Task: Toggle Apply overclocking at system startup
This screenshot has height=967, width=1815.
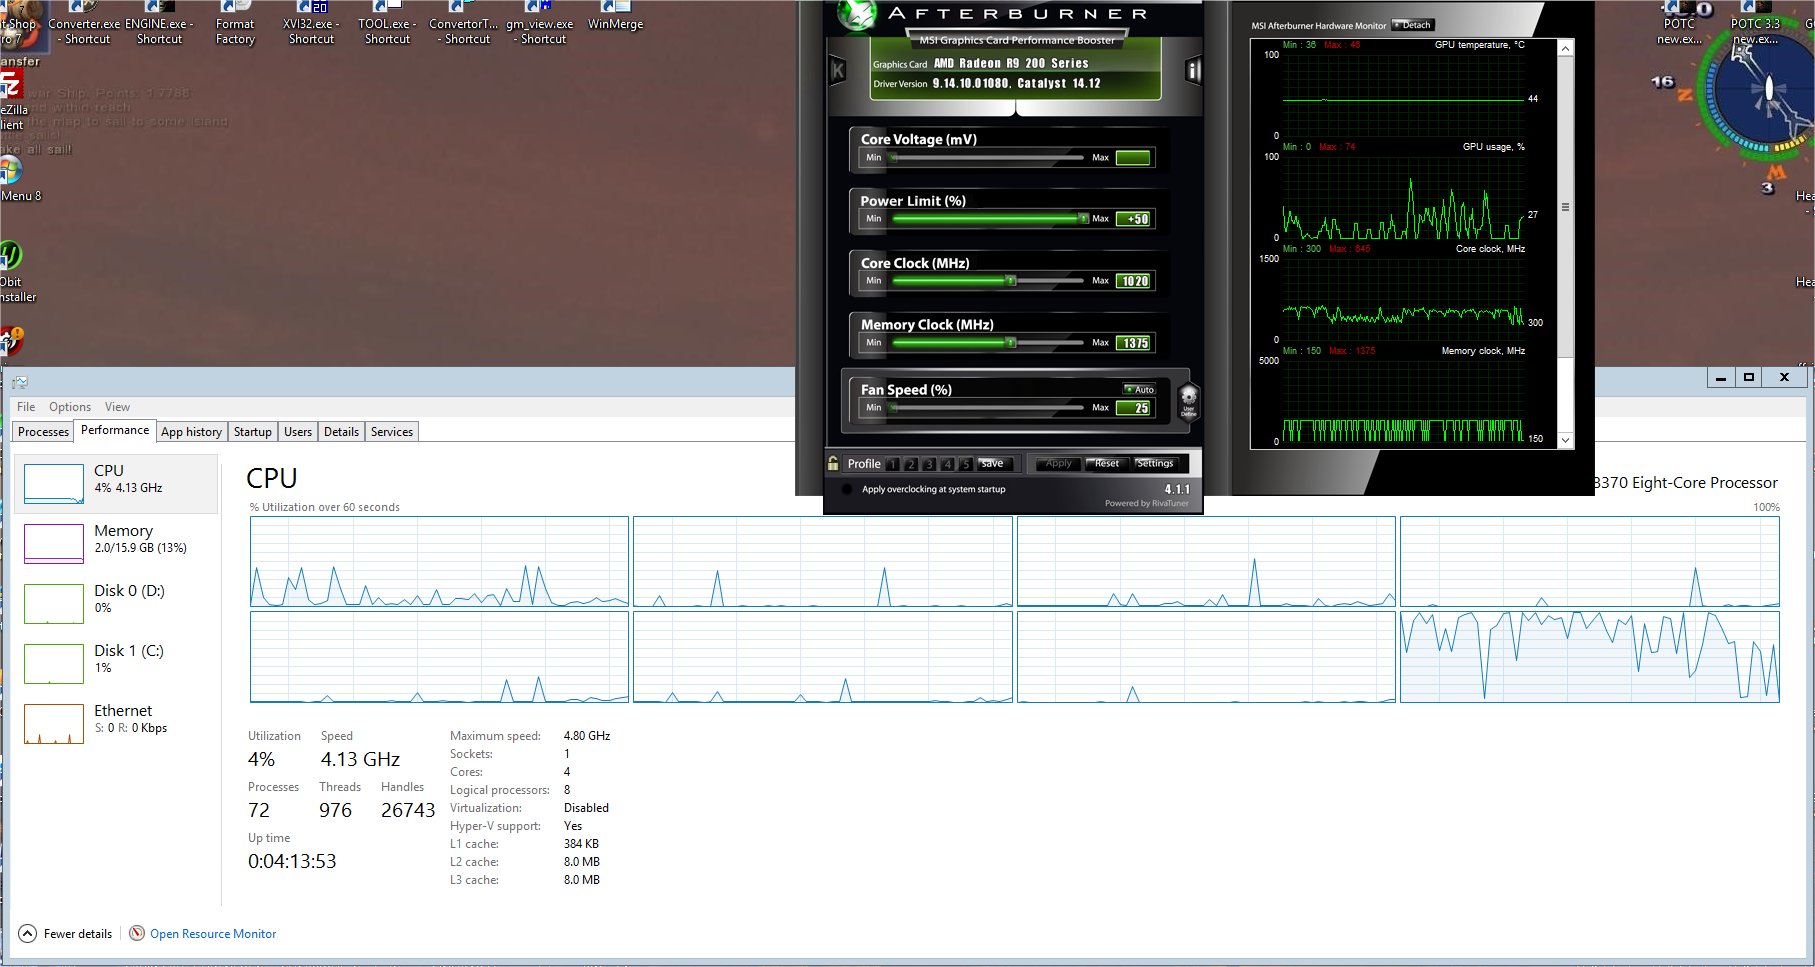Action: [x=847, y=489]
